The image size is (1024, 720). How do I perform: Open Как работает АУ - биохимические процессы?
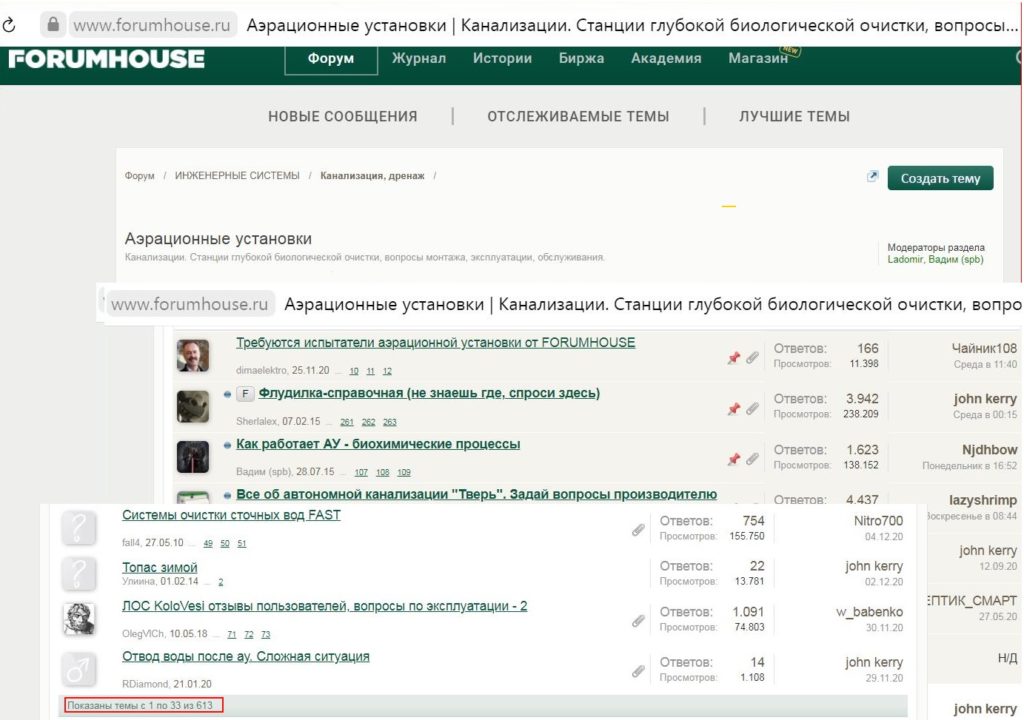378,444
